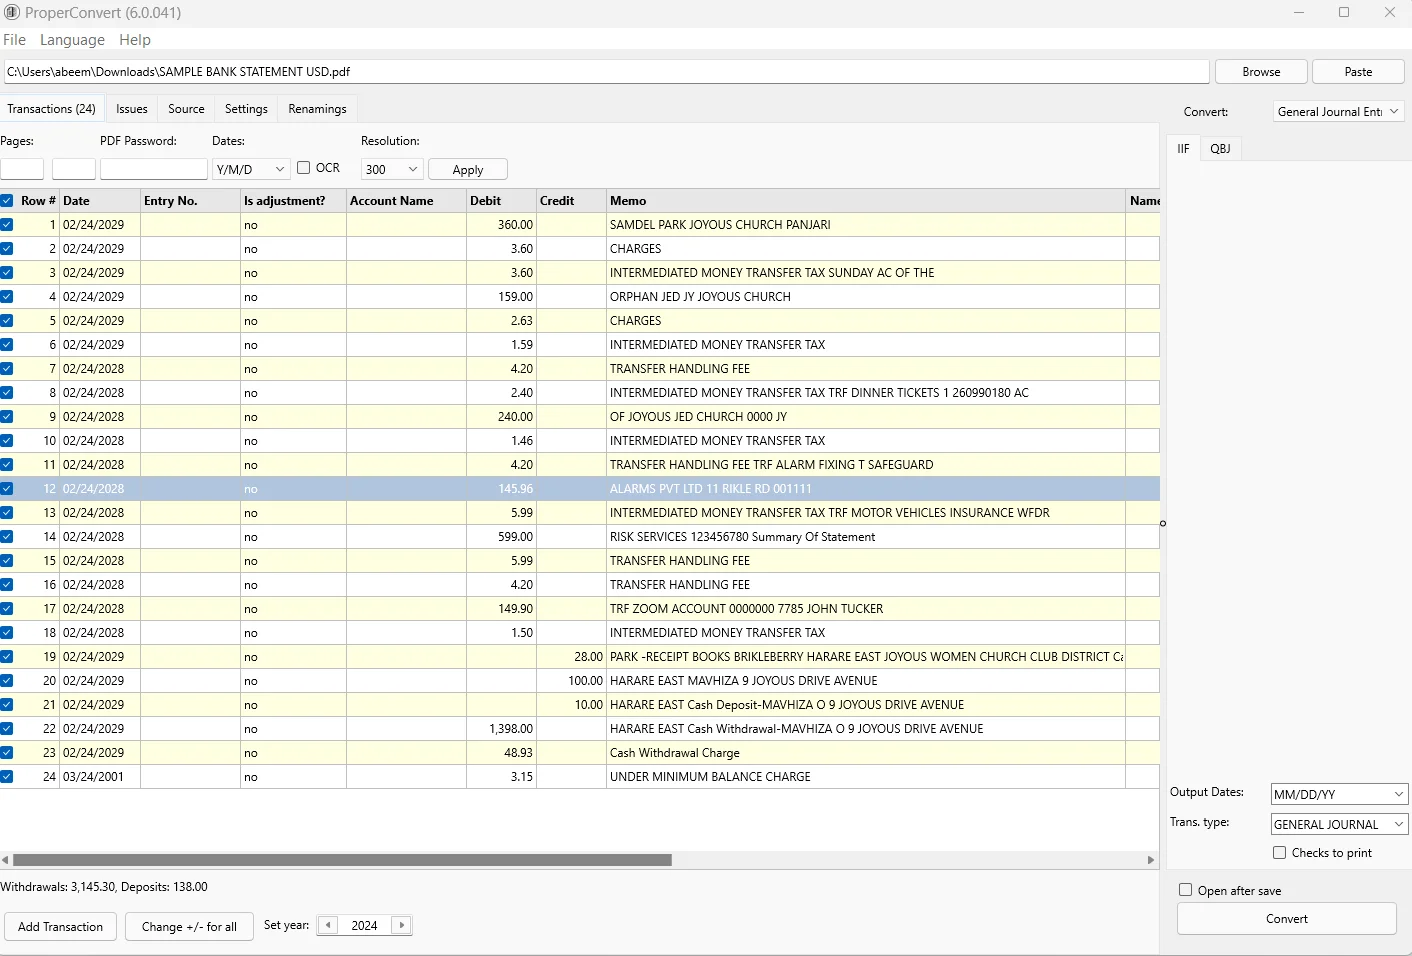Click the Apply button
1412x956 pixels.
pyautogui.click(x=468, y=170)
